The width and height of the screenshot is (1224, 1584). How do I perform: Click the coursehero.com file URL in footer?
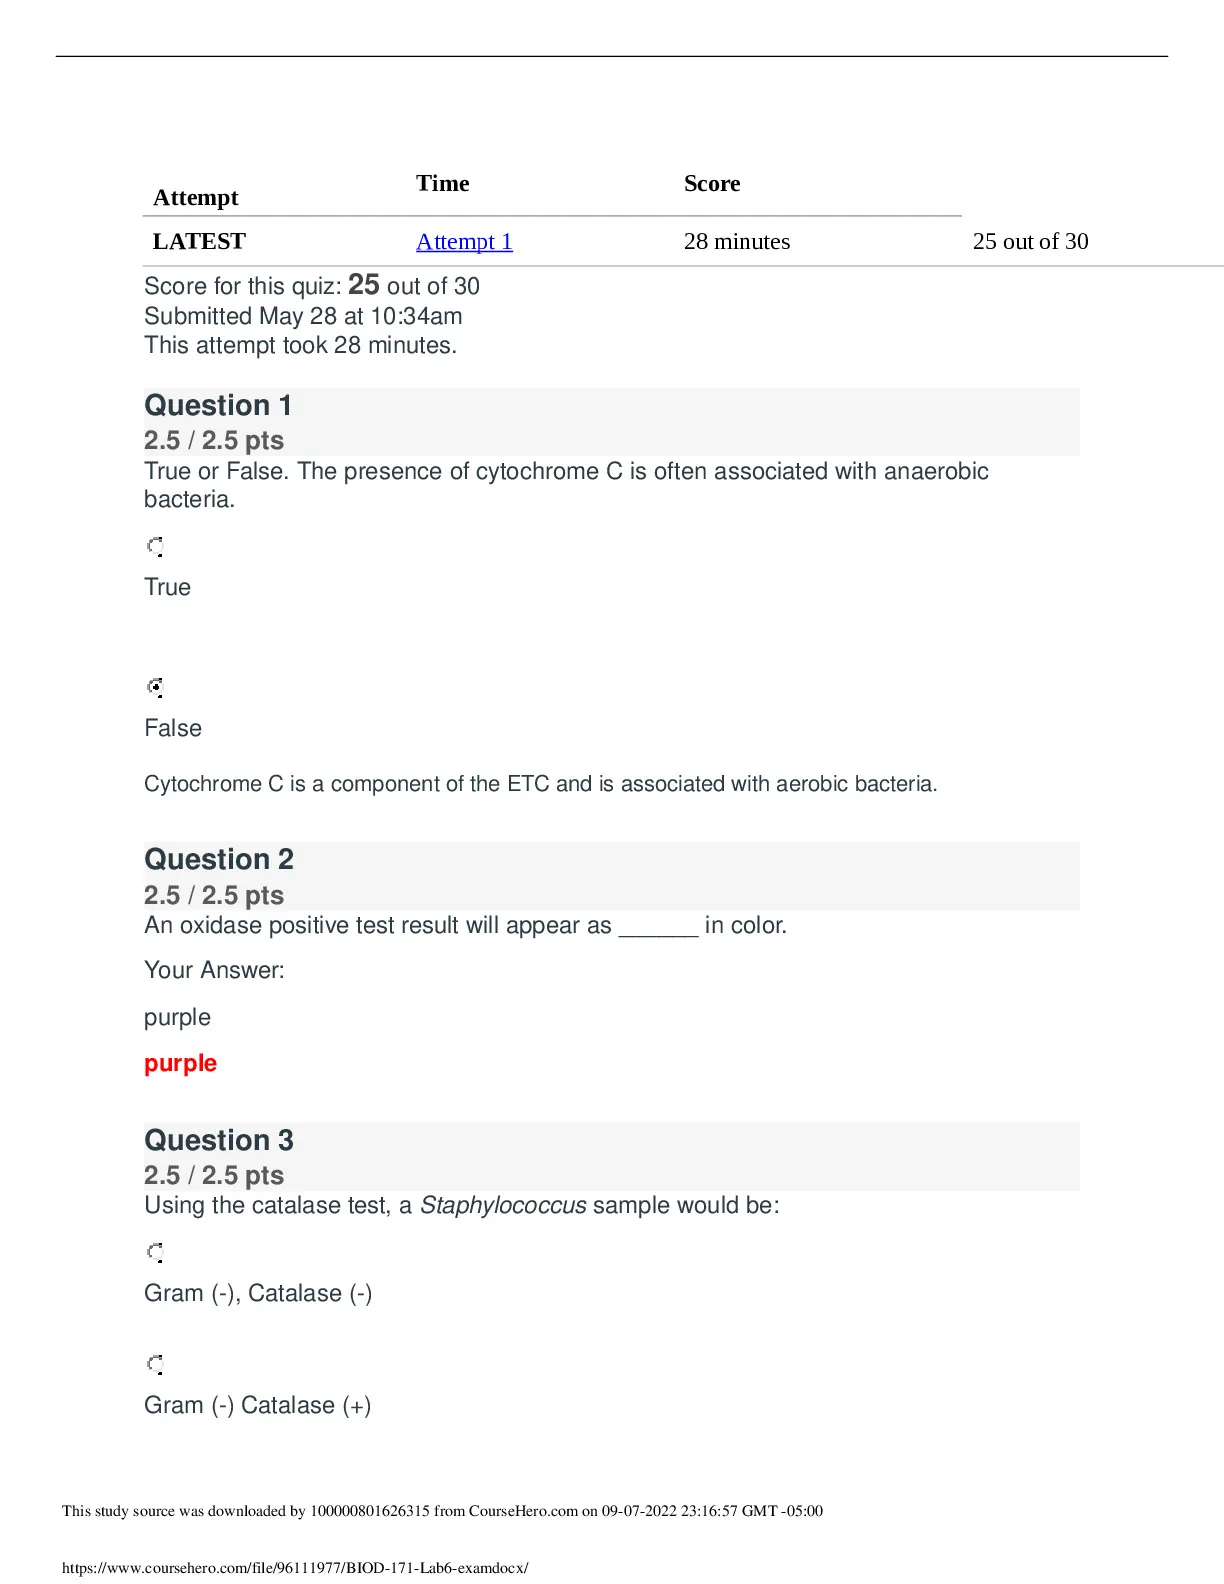point(295,1568)
